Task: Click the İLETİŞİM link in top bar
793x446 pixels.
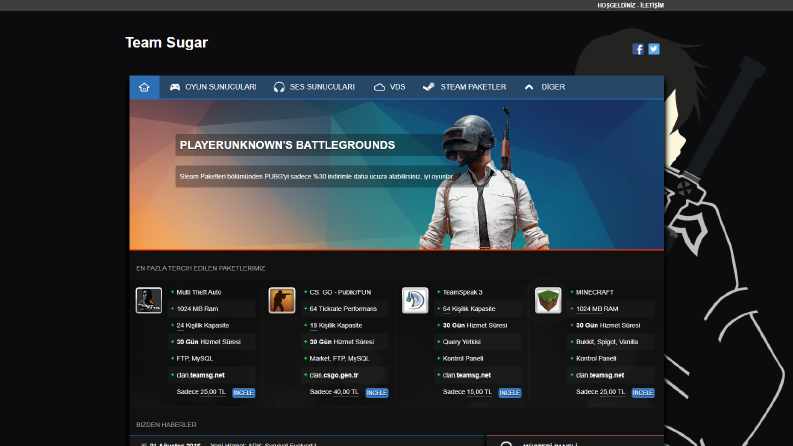Action: click(x=652, y=6)
